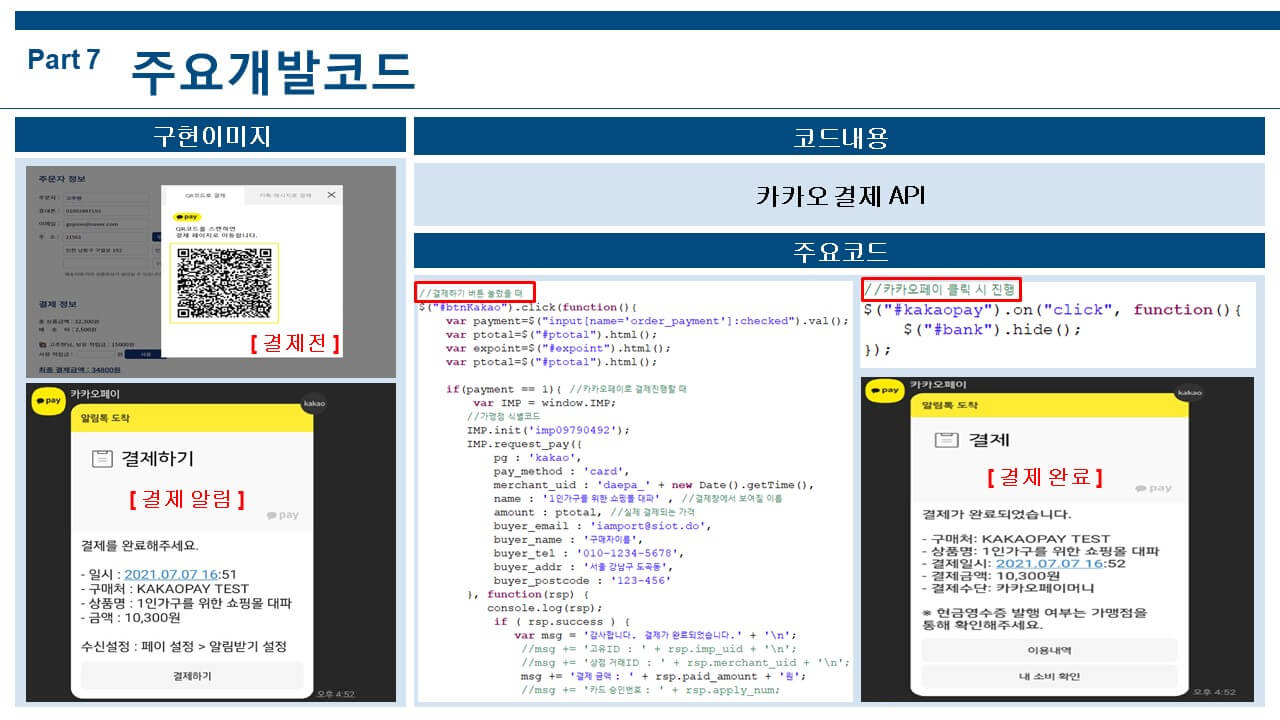Click the yellow pay icon in the 결제 완료 chat
Viewport: 1280px width, 720px height.
[884, 392]
